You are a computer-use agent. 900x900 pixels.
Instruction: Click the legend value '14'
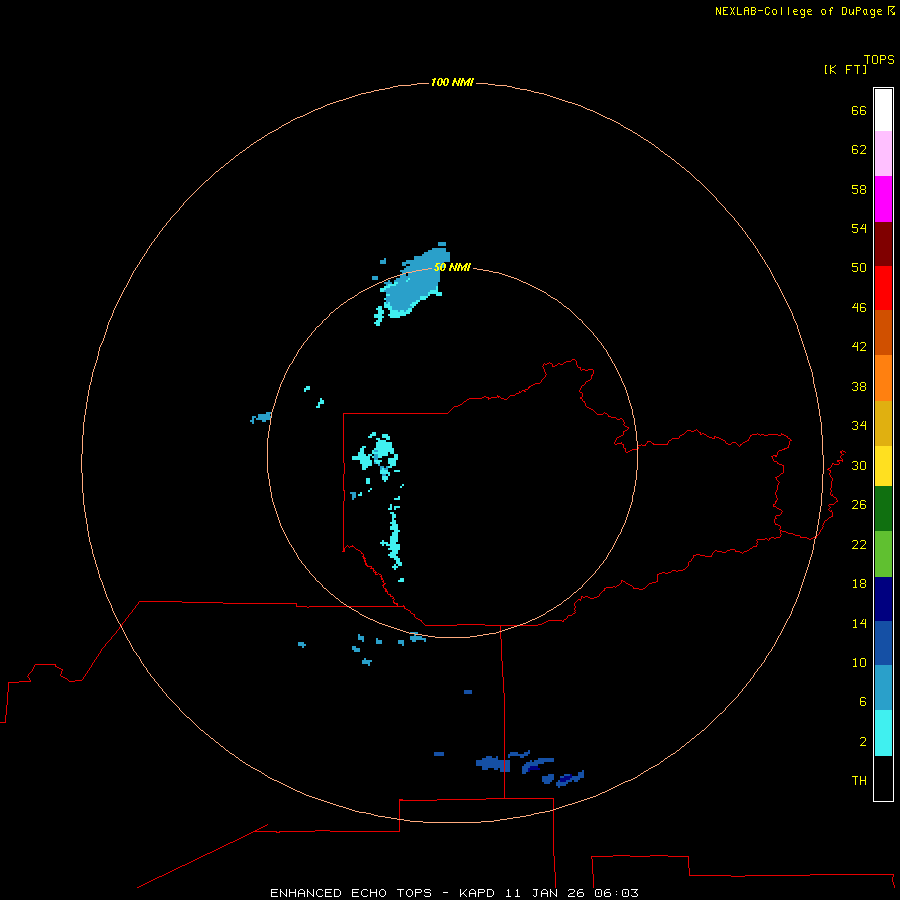pyautogui.click(x=859, y=623)
